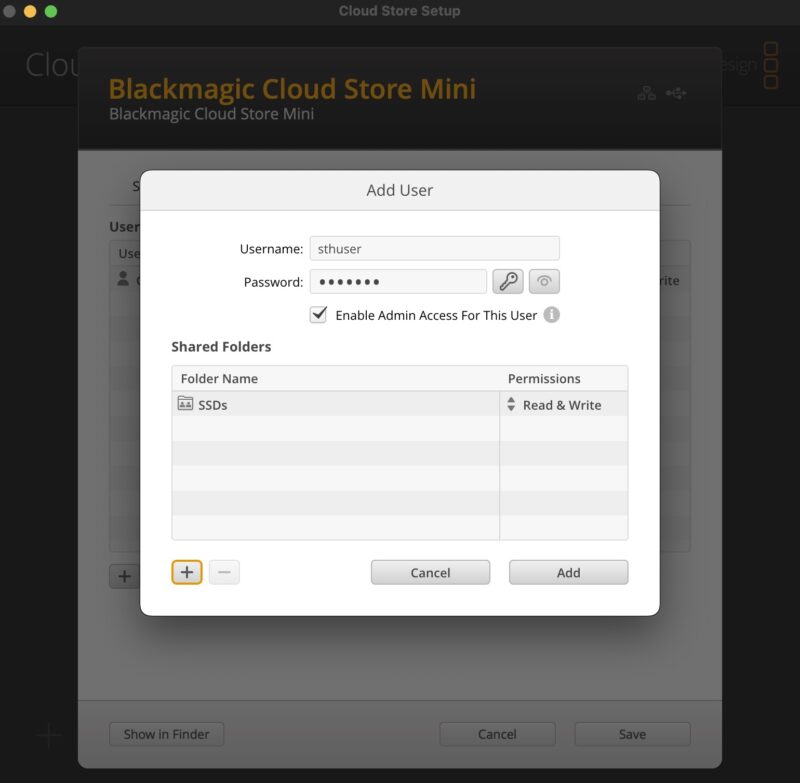Click the Permissions column header
This screenshot has height=783, width=800.
coord(545,378)
